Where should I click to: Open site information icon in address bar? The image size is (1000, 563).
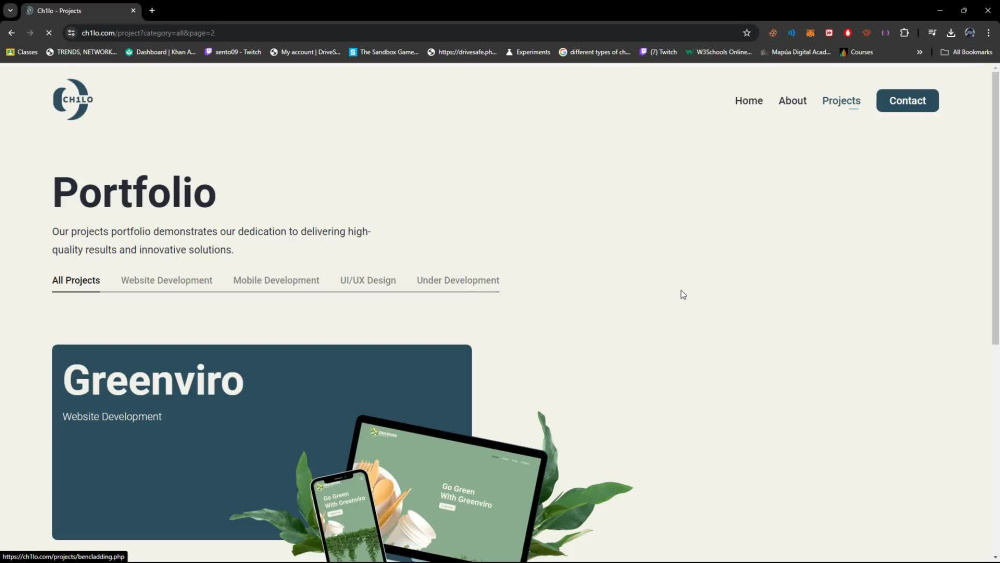(71, 33)
